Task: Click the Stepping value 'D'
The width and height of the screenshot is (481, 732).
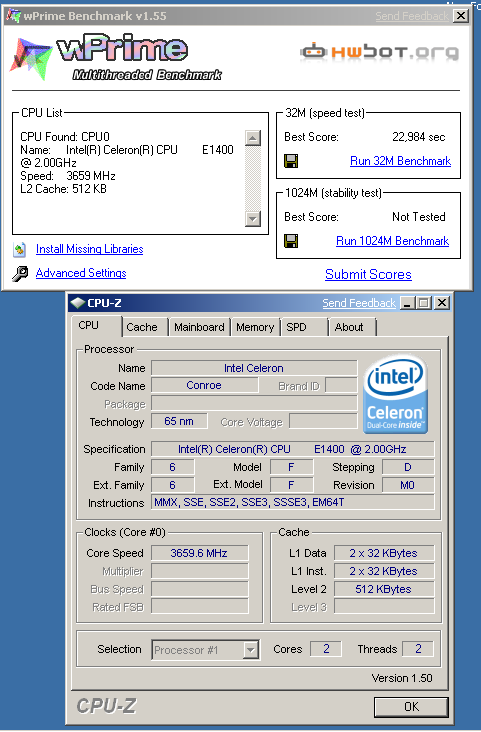Action: (x=408, y=467)
